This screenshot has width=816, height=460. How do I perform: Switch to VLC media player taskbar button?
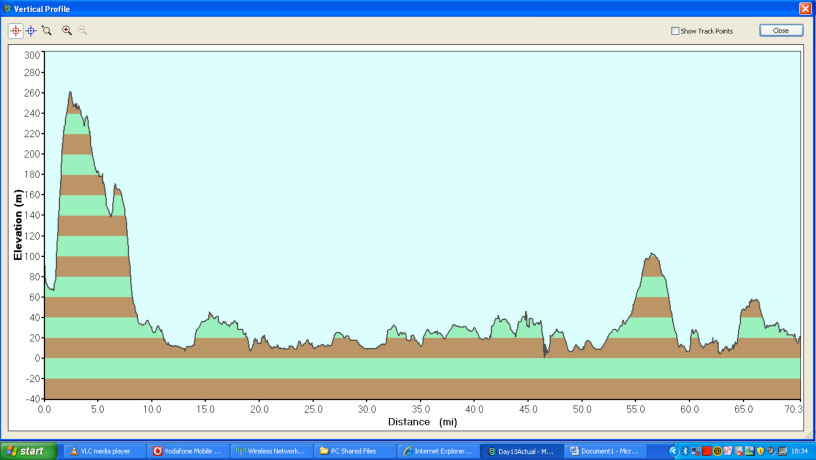[104, 451]
